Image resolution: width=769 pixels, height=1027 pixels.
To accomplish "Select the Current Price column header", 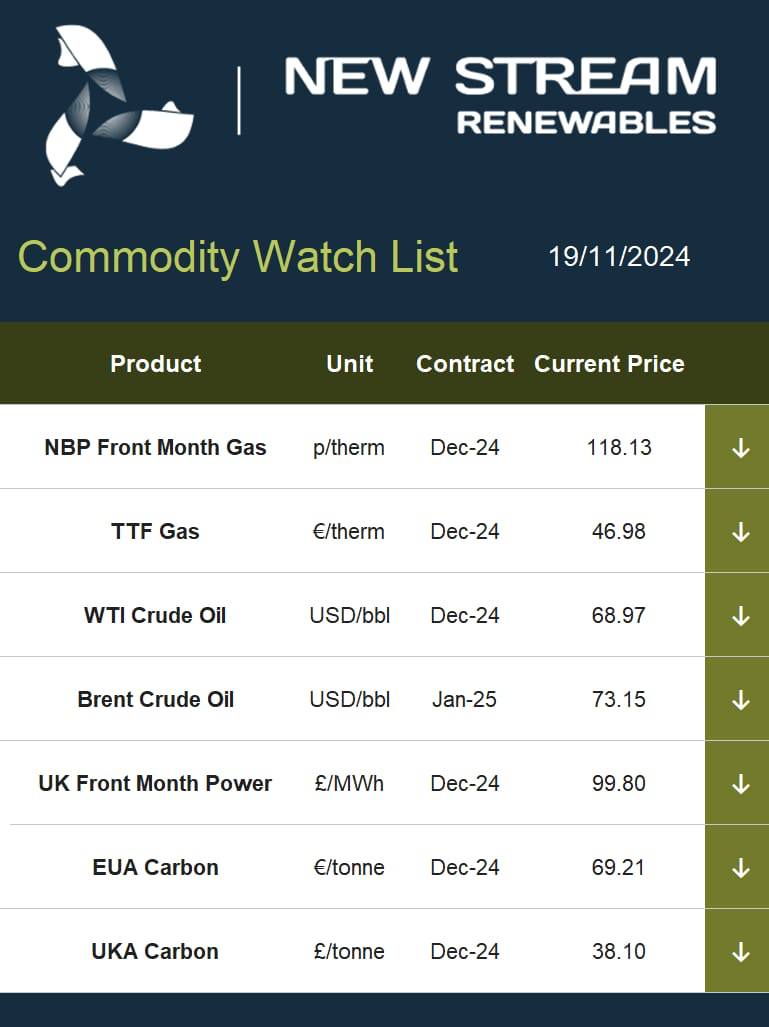I will 609,364.
